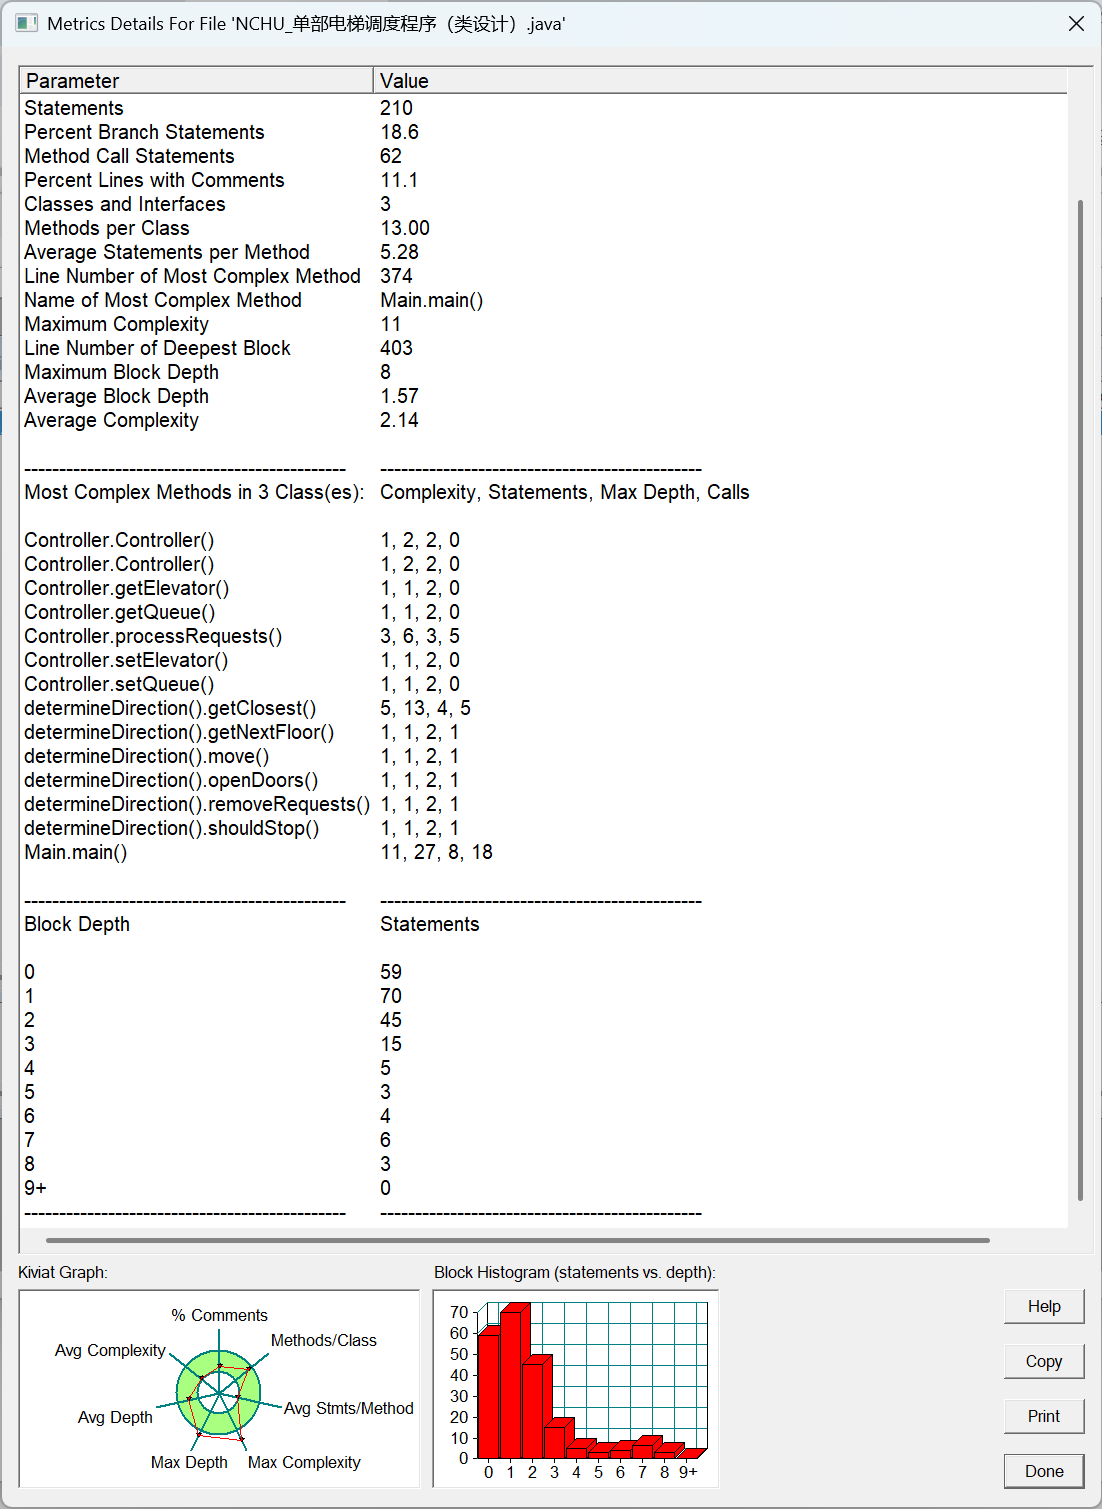1102x1509 pixels.
Task: Click the statements count 15
Action: coord(391,1044)
